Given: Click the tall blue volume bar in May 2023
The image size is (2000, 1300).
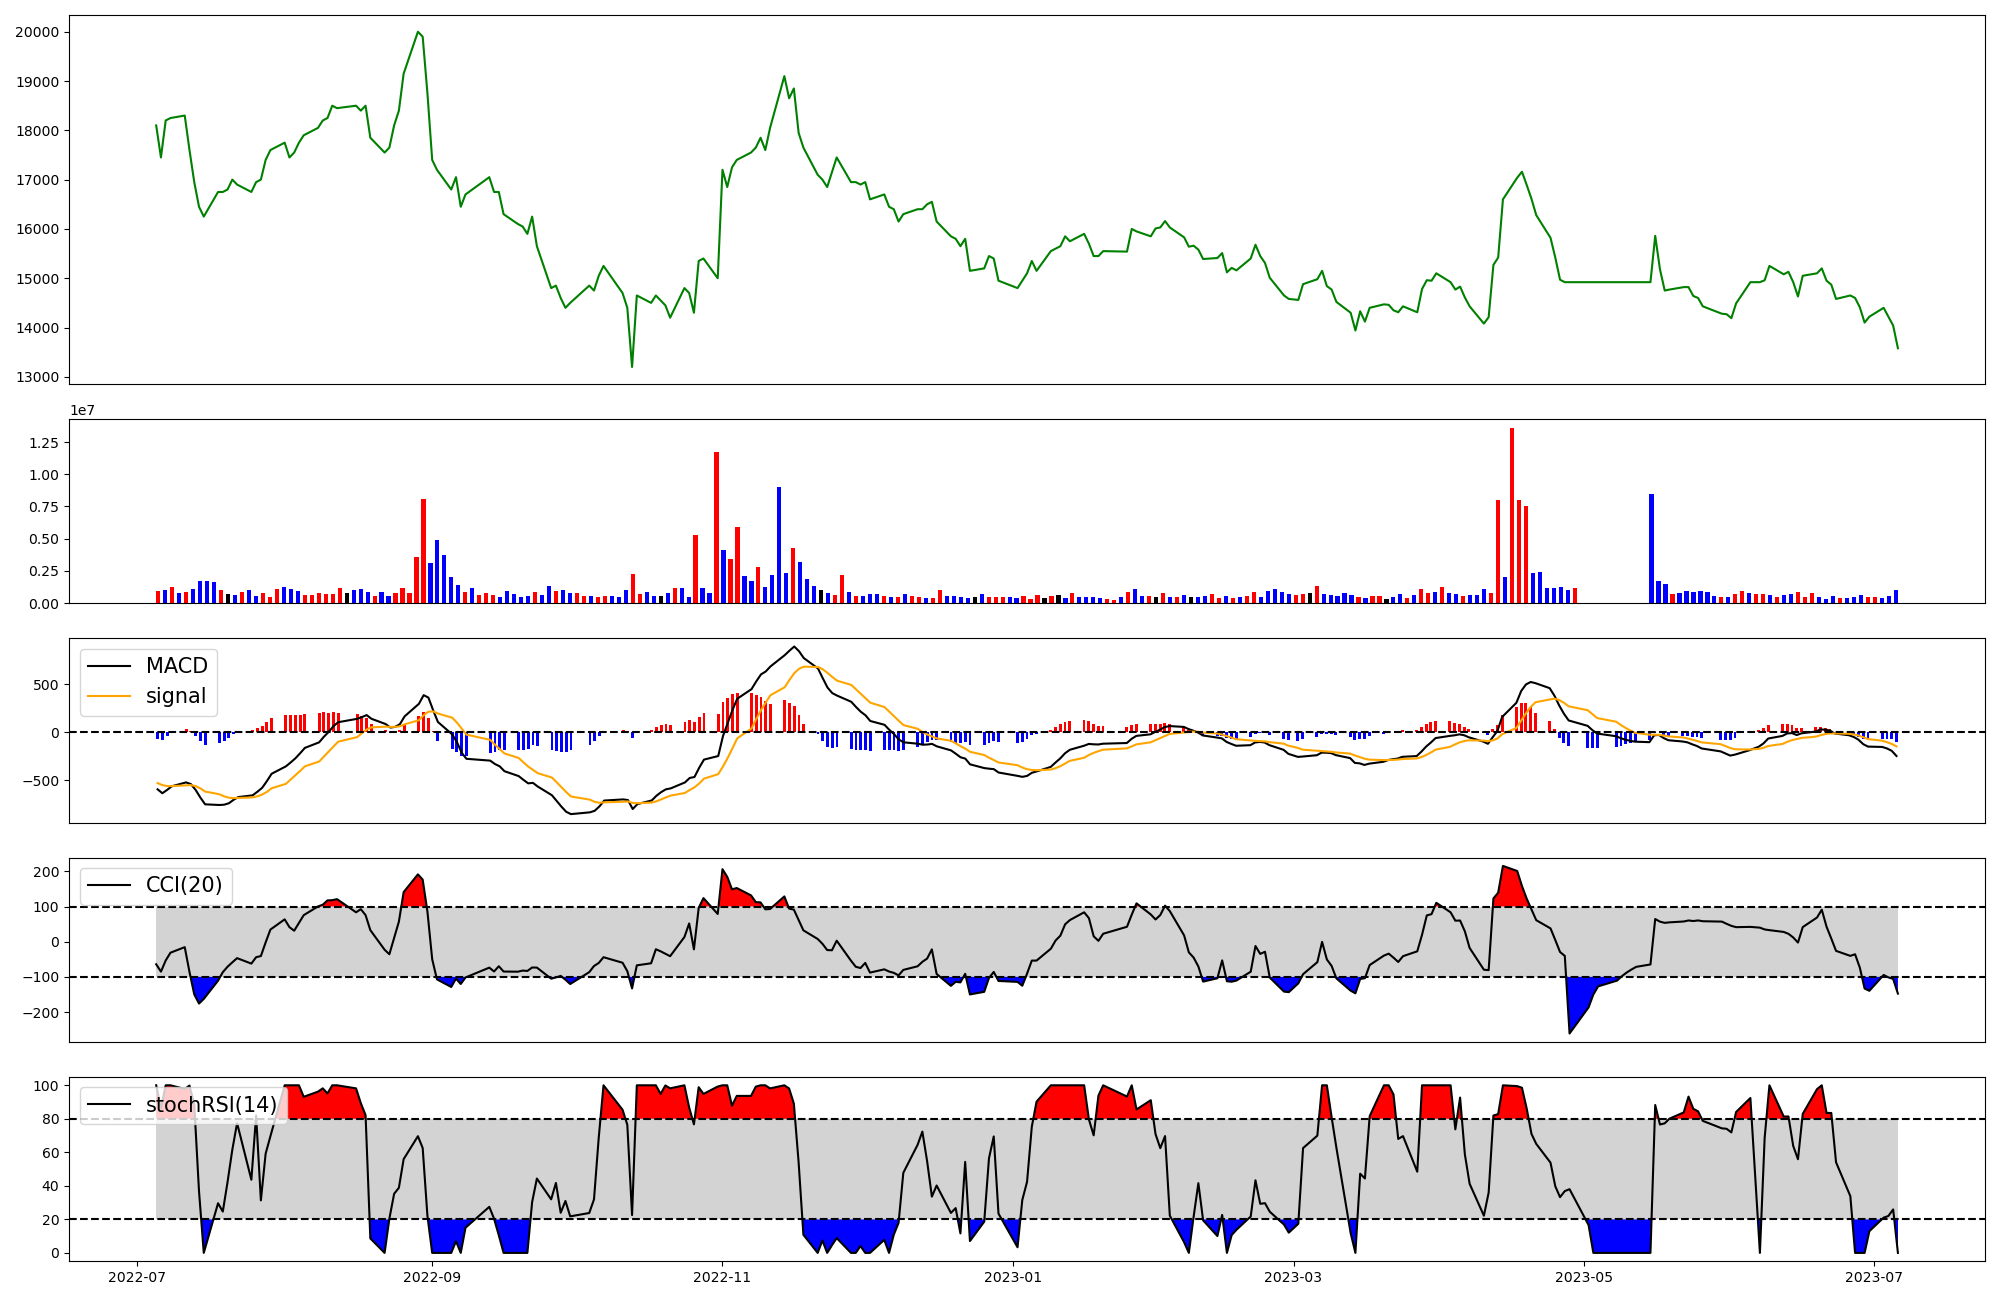Looking at the screenshot, I should click(x=1651, y=548).
